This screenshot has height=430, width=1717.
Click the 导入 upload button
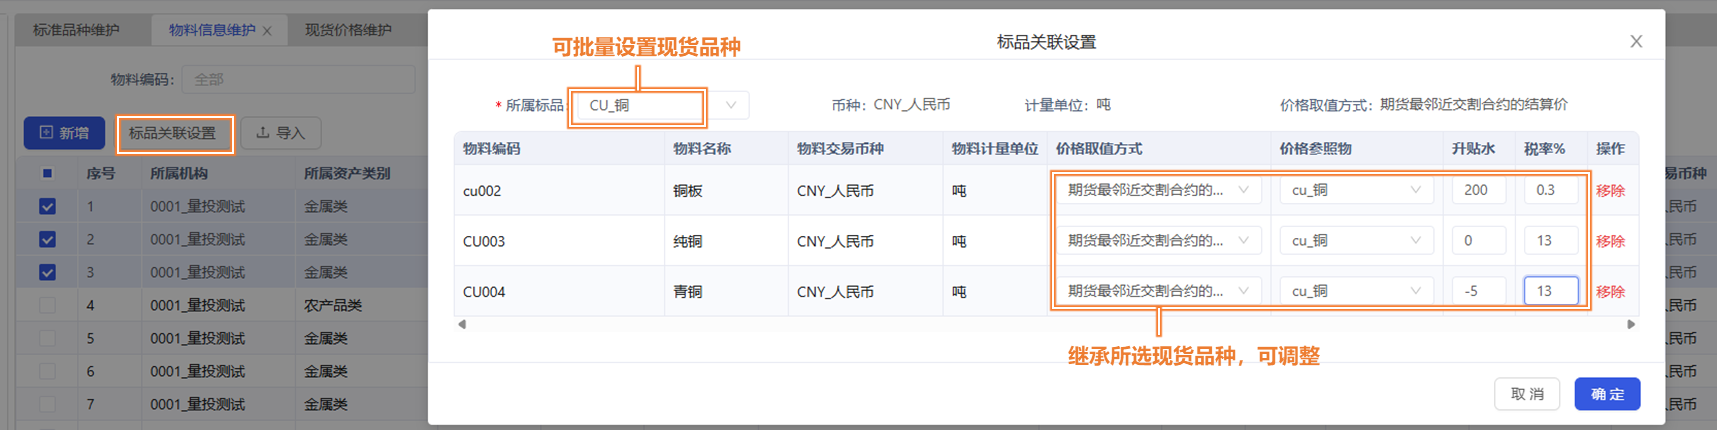280,133
